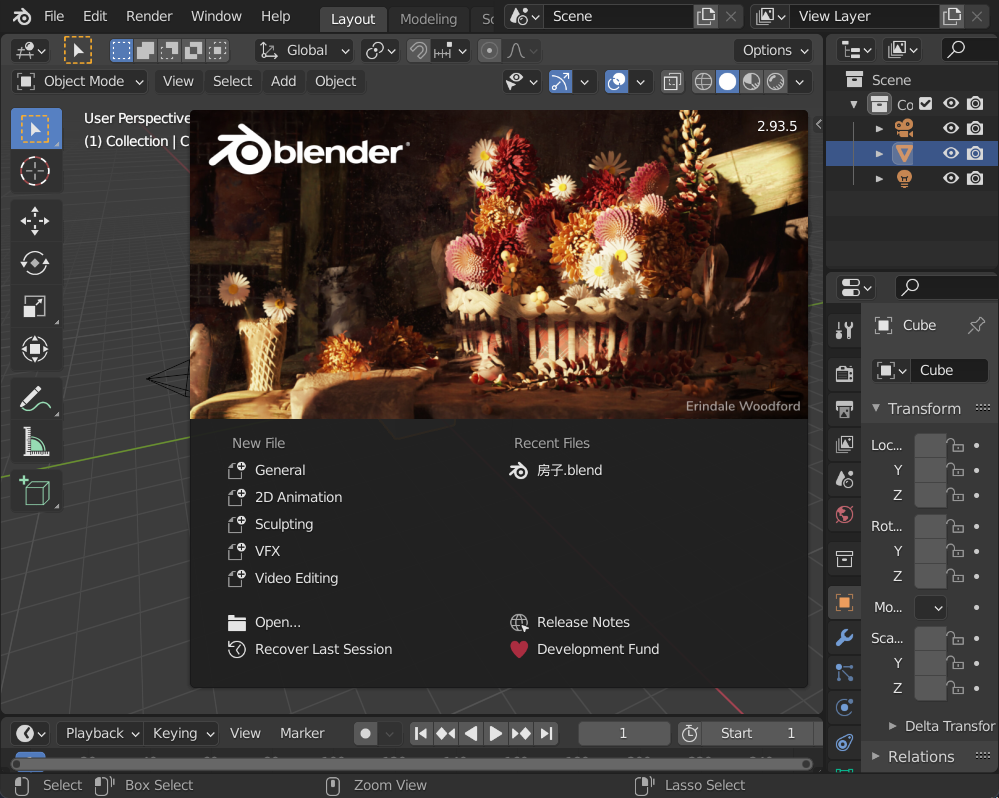Open View Layer properties tab
999x798 pixels.
coord(845,444)
